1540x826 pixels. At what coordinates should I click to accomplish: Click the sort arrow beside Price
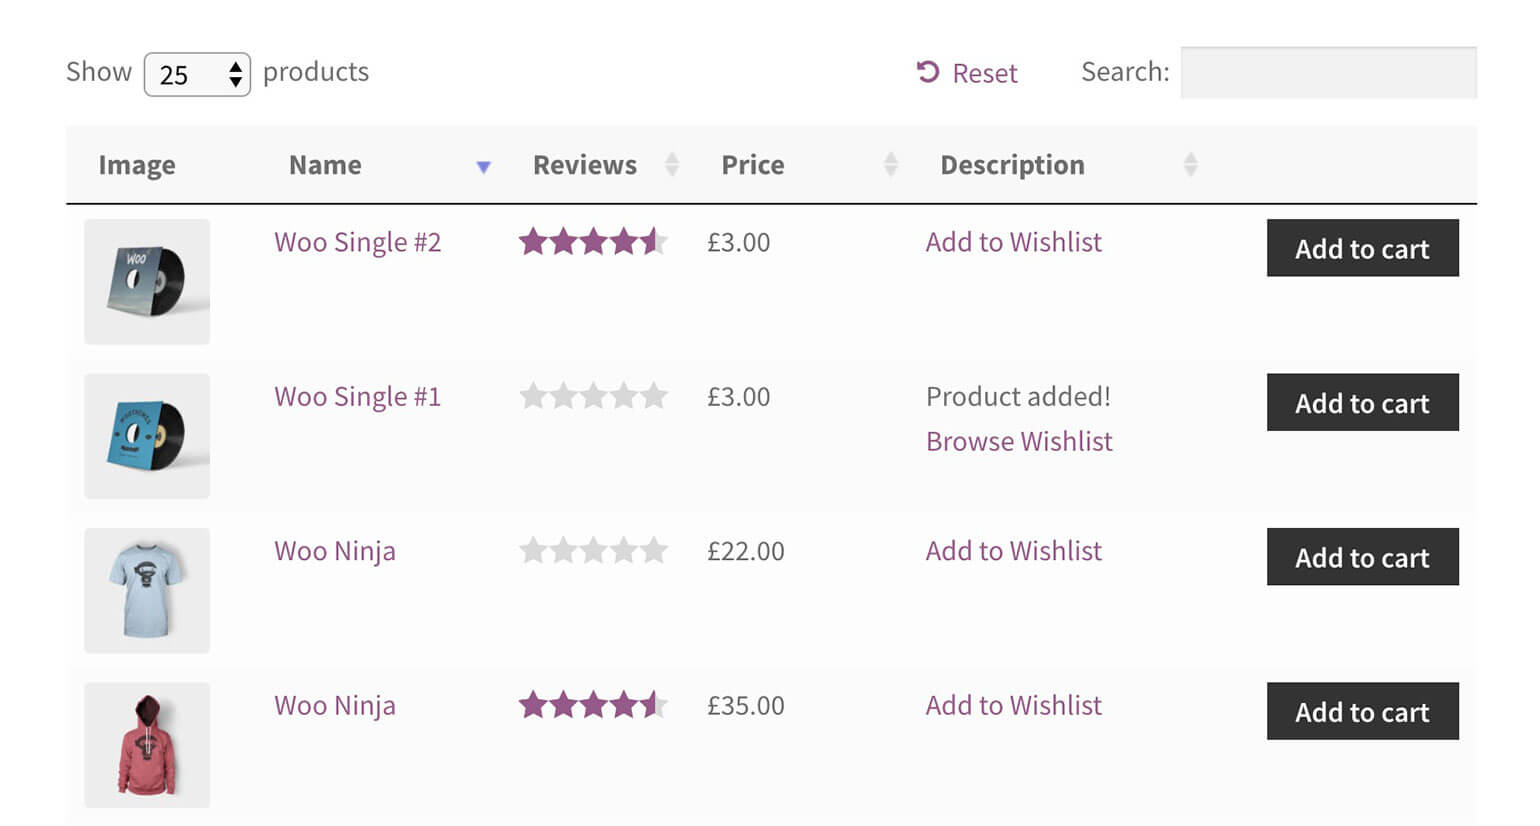click(889, 164)
